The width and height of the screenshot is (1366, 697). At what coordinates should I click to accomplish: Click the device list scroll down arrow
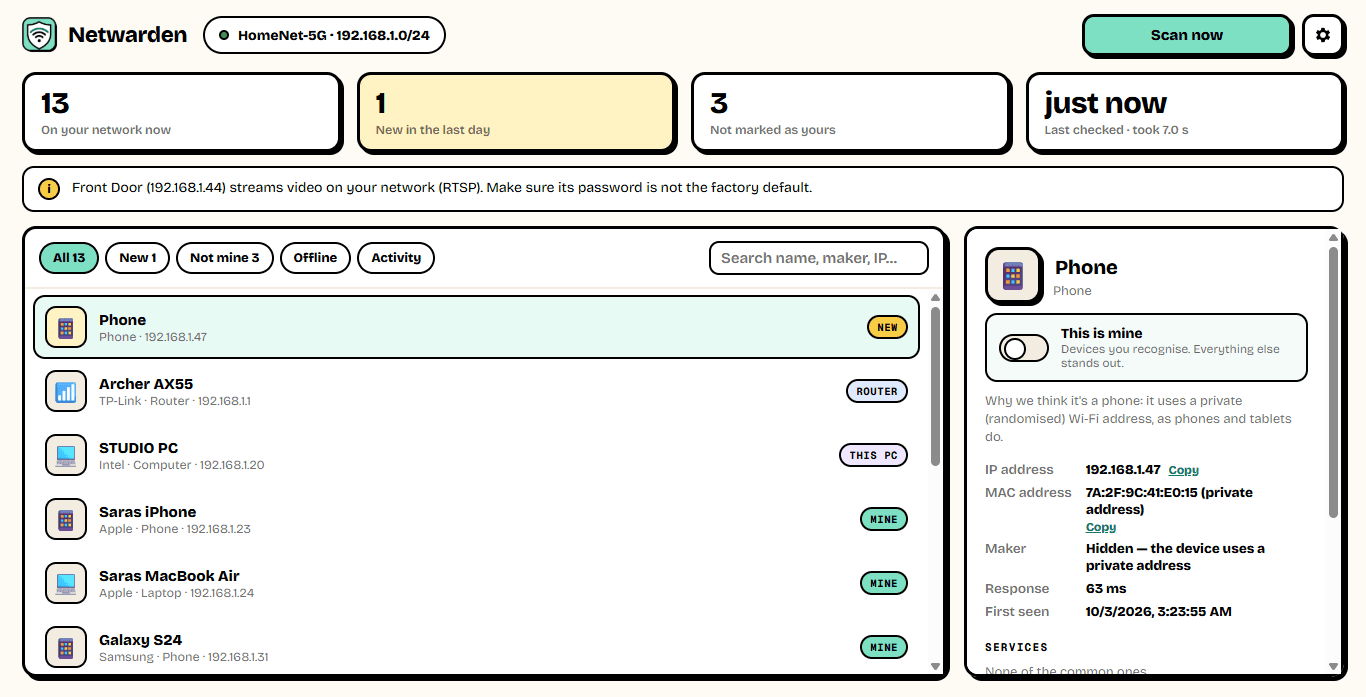935,666
